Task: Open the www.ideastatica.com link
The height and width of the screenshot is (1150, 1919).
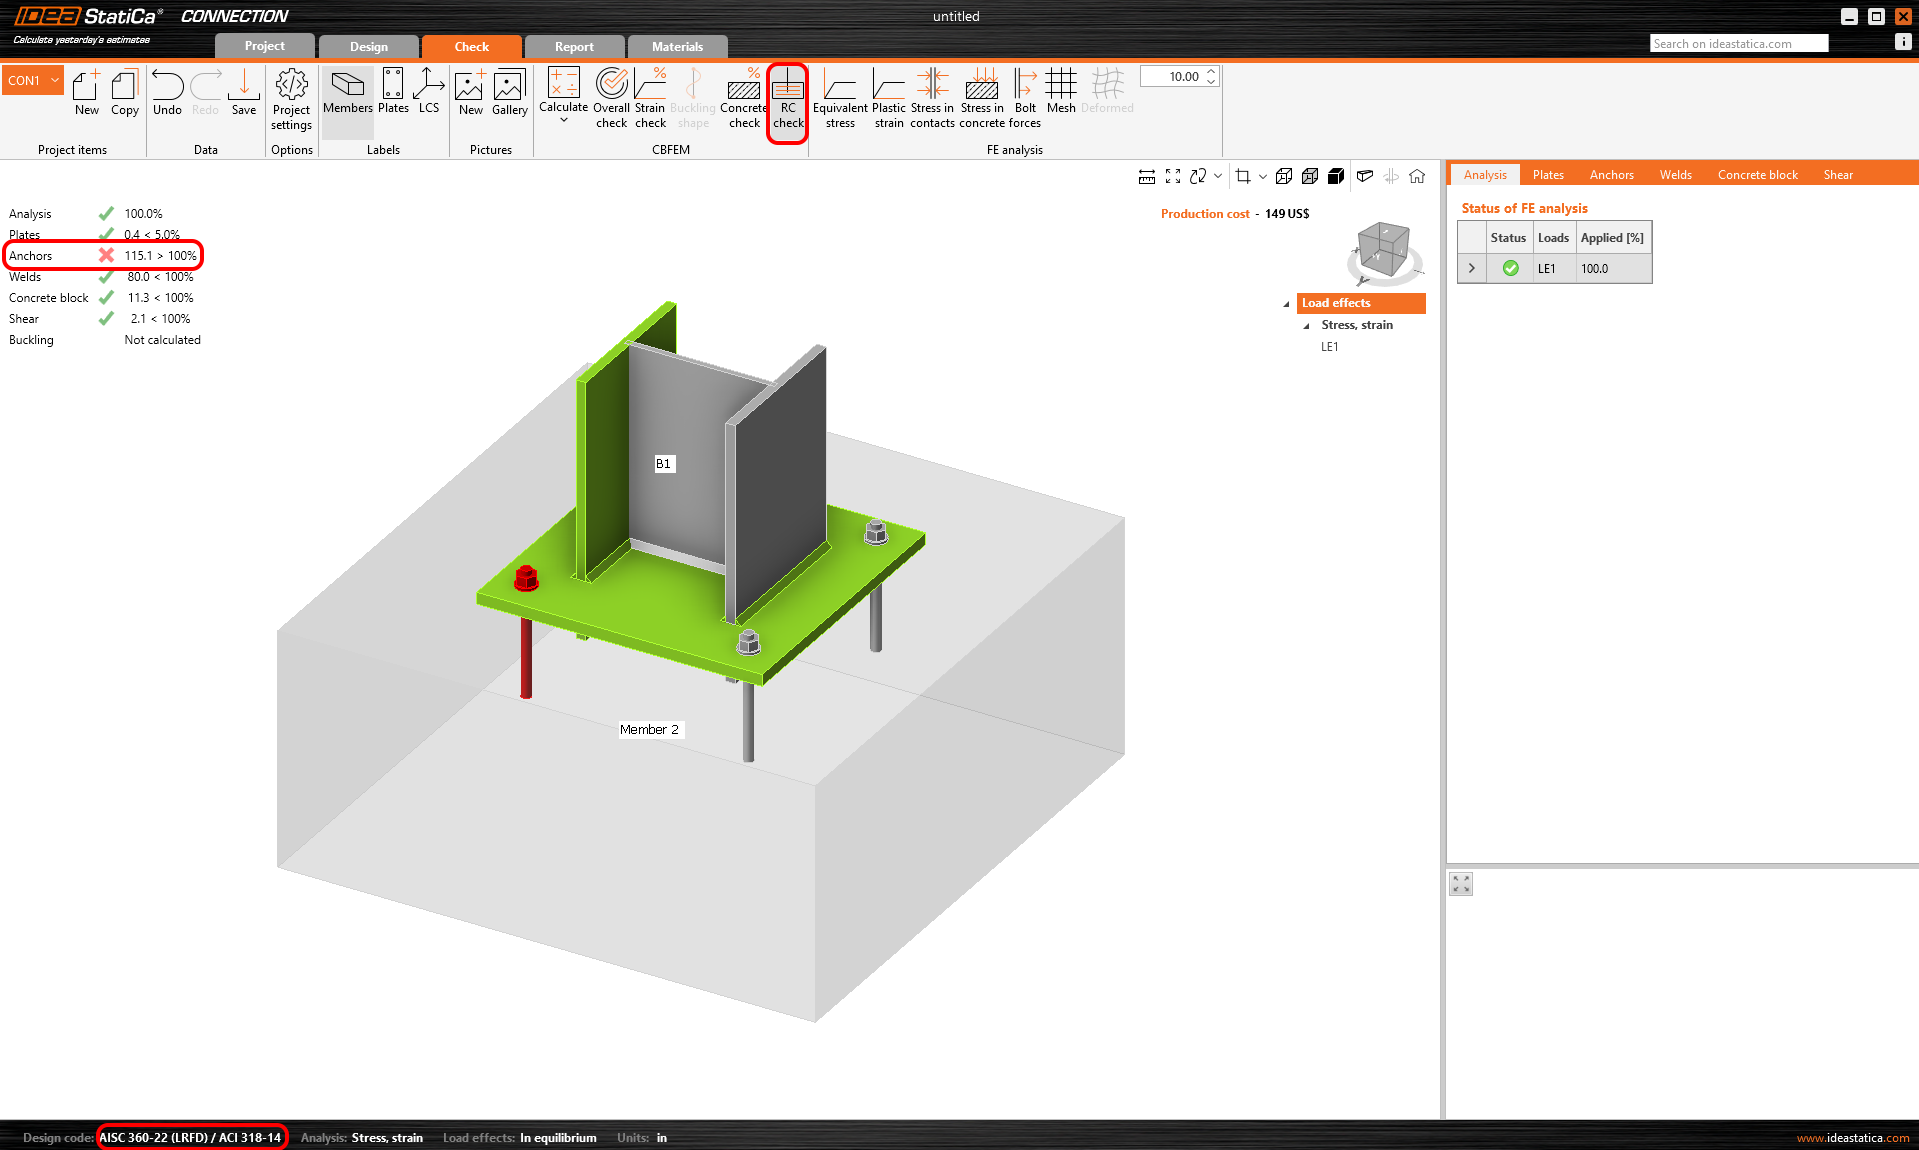Action: (x=1852, y=1137)
